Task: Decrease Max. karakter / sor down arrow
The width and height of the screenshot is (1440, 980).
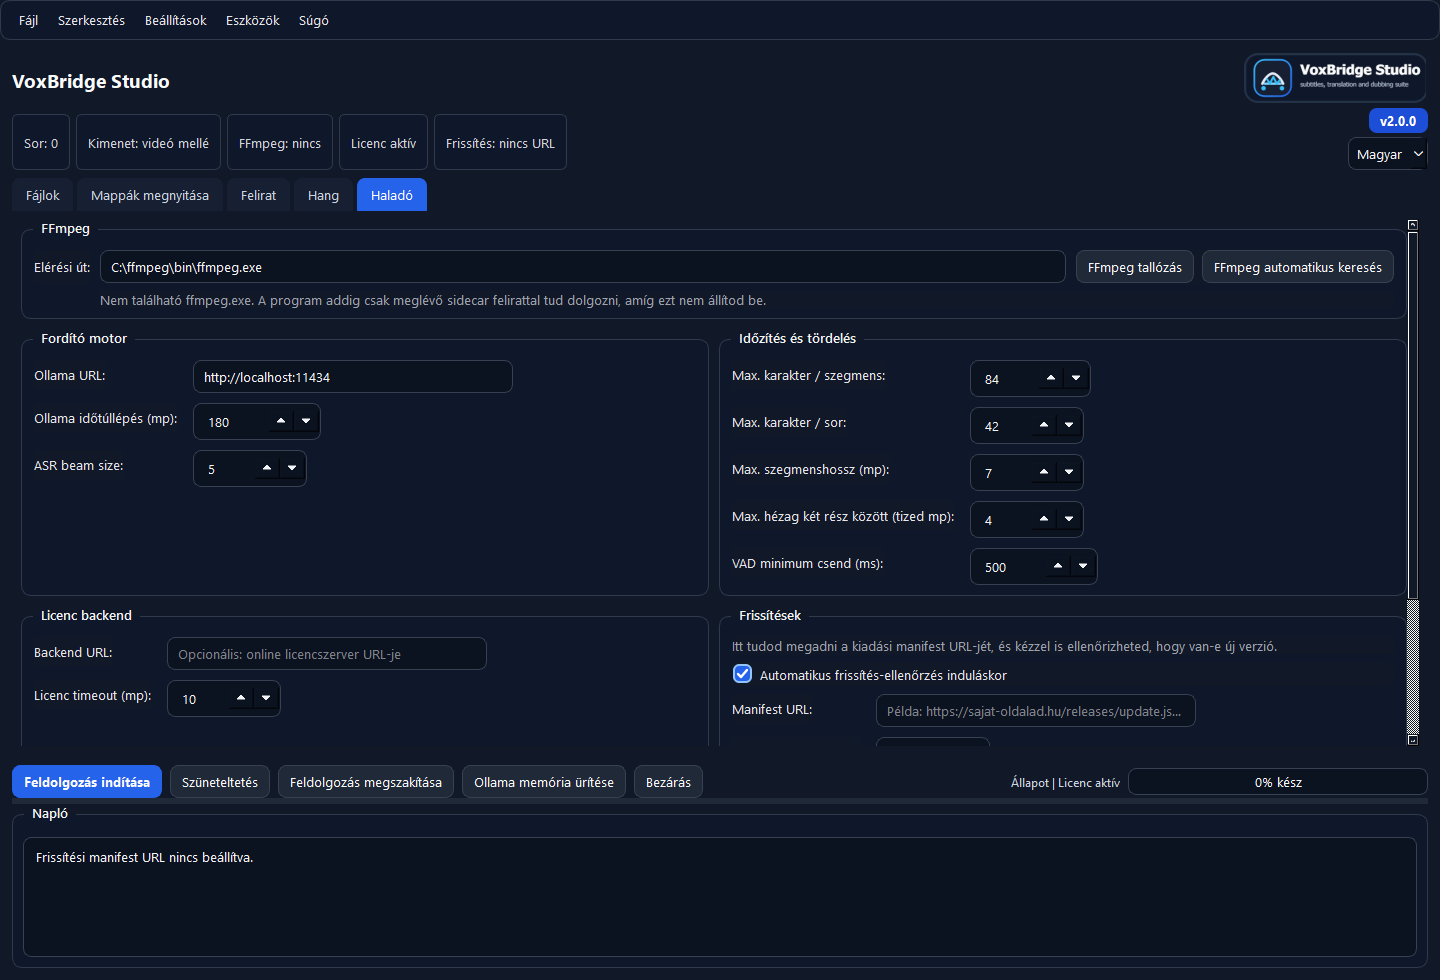Action: click(1069, 425)
